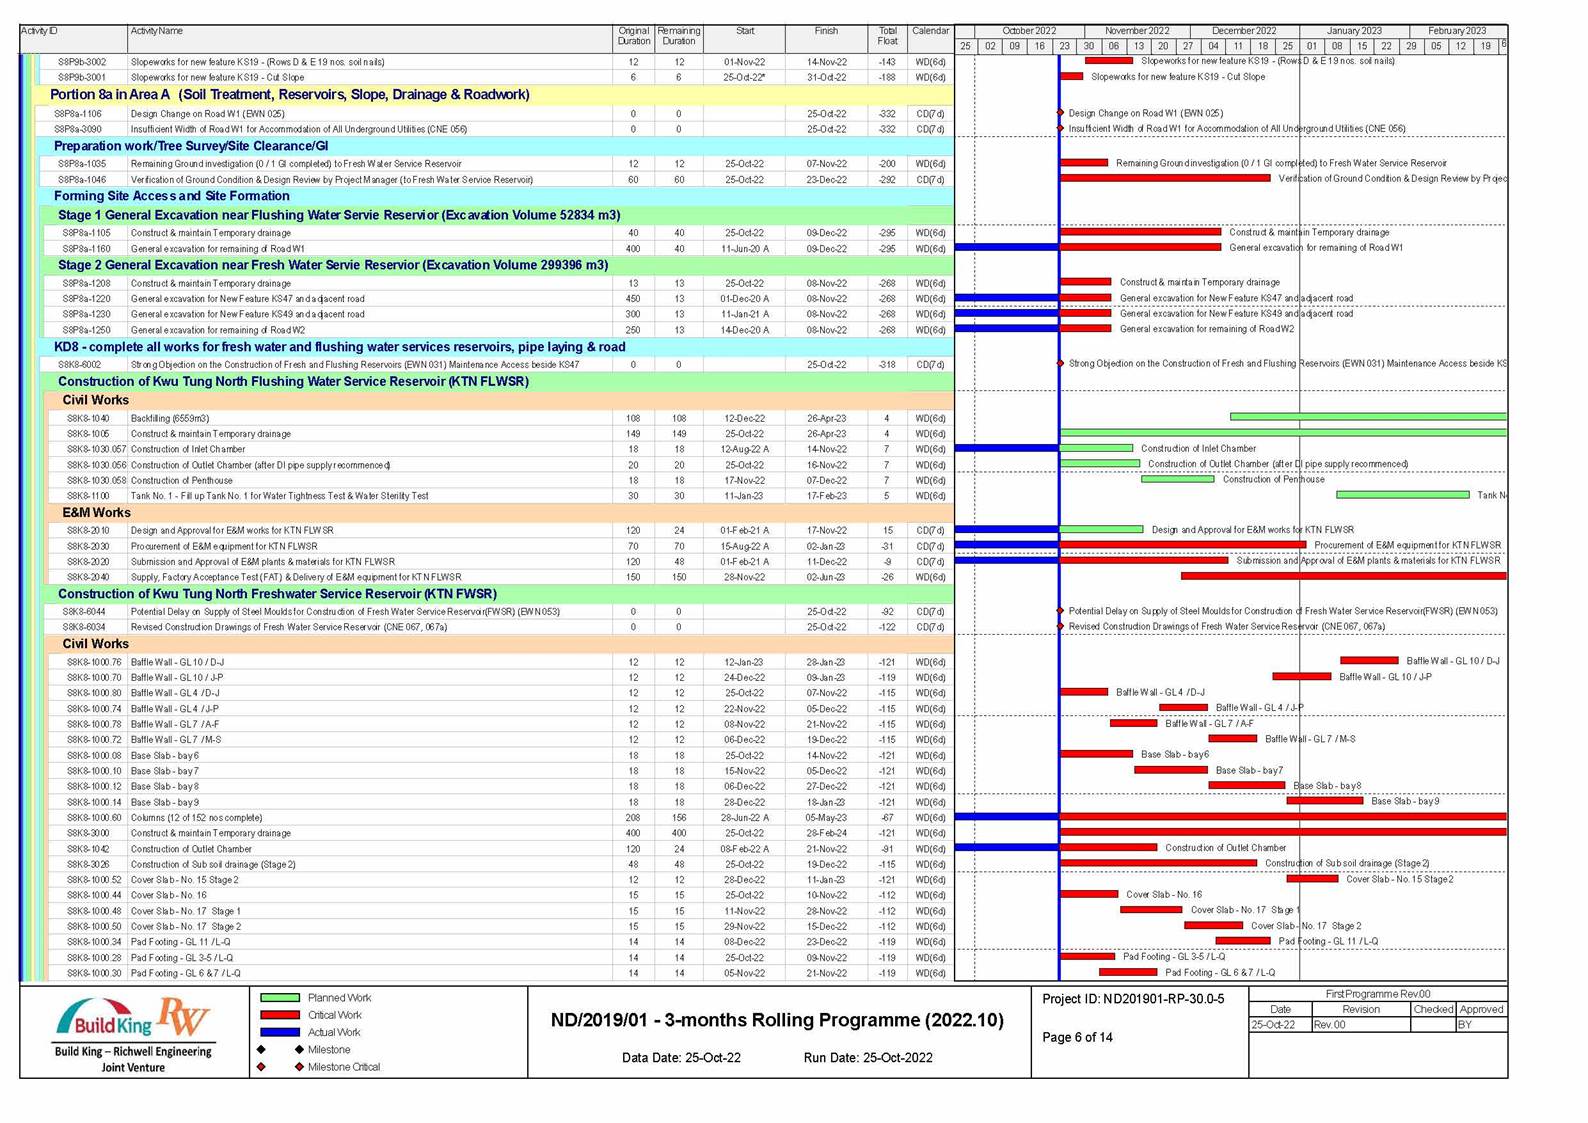Click the 'FirstProgramme Rev.00' revision box title

point(1378,994)
